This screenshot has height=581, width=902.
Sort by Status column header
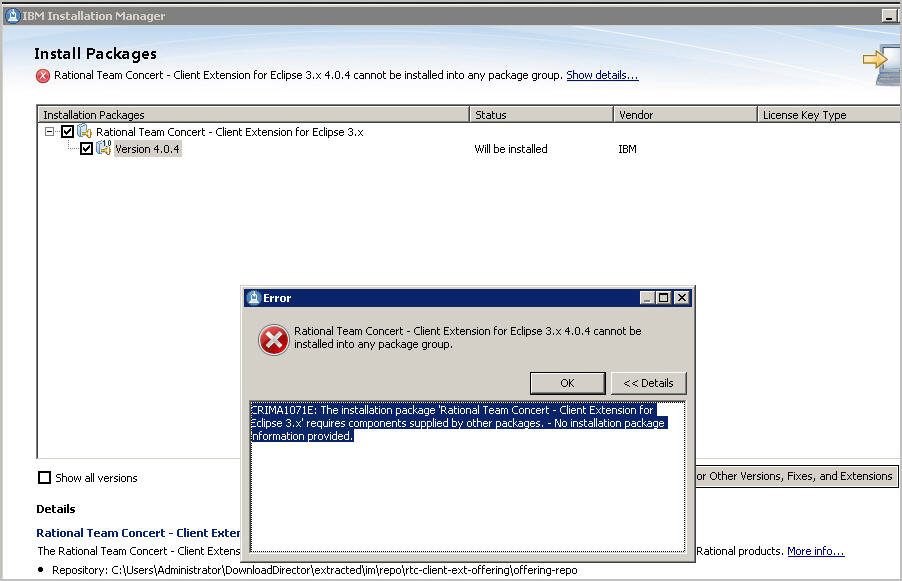click(x=541, y=114)
